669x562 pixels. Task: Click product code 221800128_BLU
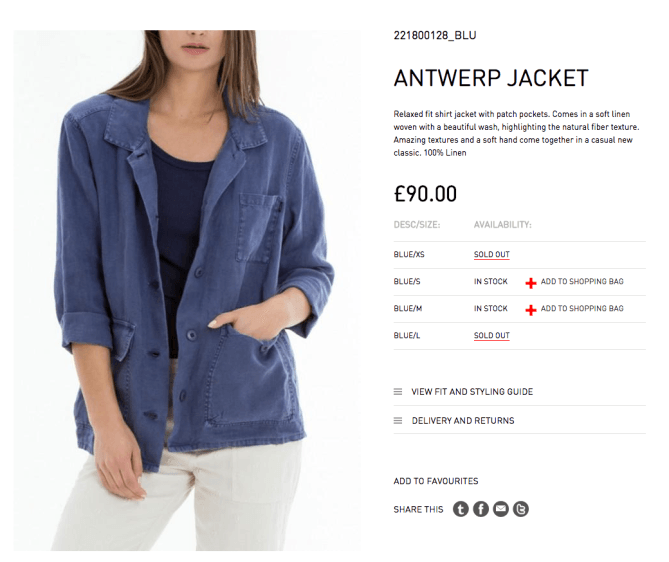(x=435, y=35)
